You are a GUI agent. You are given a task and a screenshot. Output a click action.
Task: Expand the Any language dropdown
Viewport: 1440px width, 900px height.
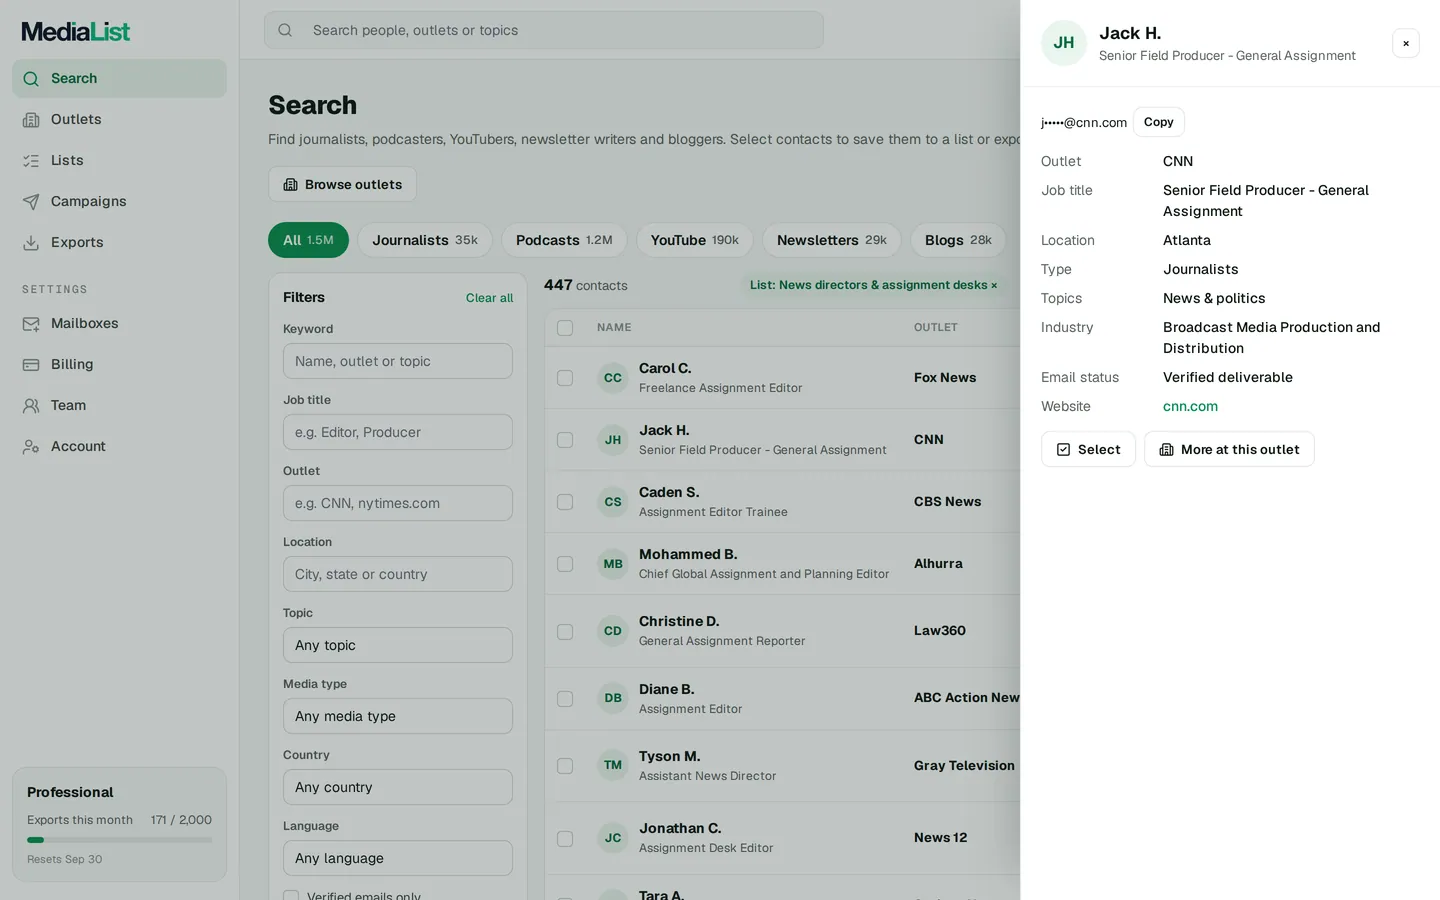click(398, 858)
